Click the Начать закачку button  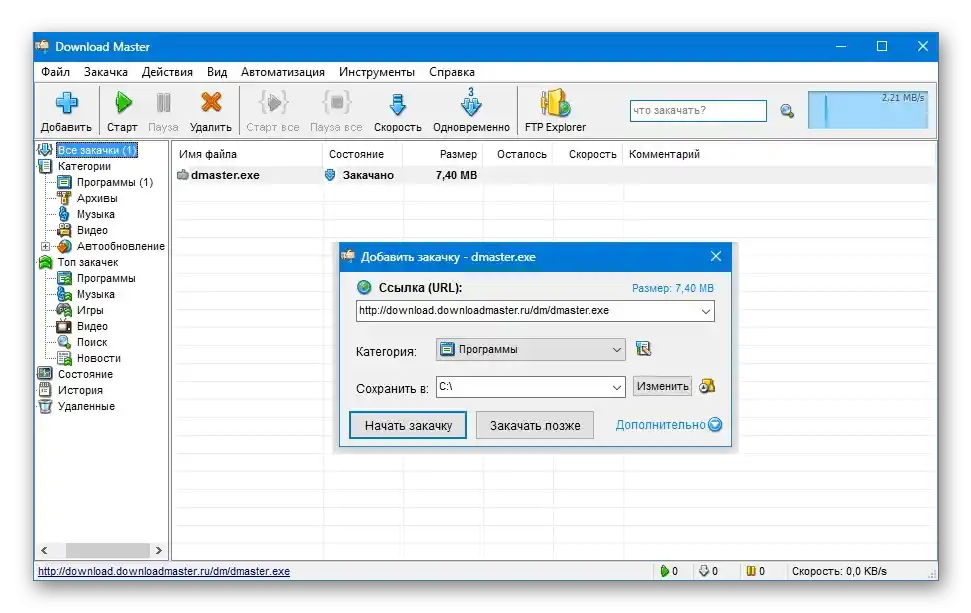click(408, 425)
